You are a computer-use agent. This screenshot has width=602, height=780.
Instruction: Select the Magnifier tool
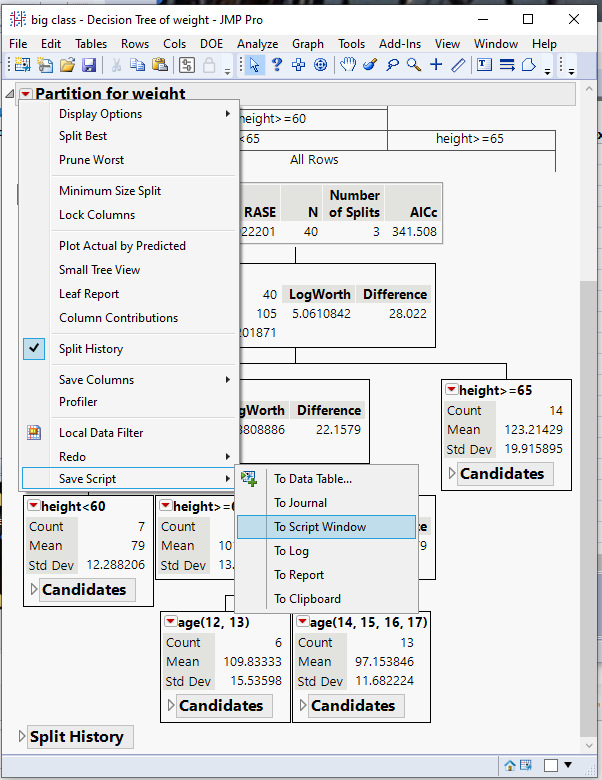pos(414,65)
